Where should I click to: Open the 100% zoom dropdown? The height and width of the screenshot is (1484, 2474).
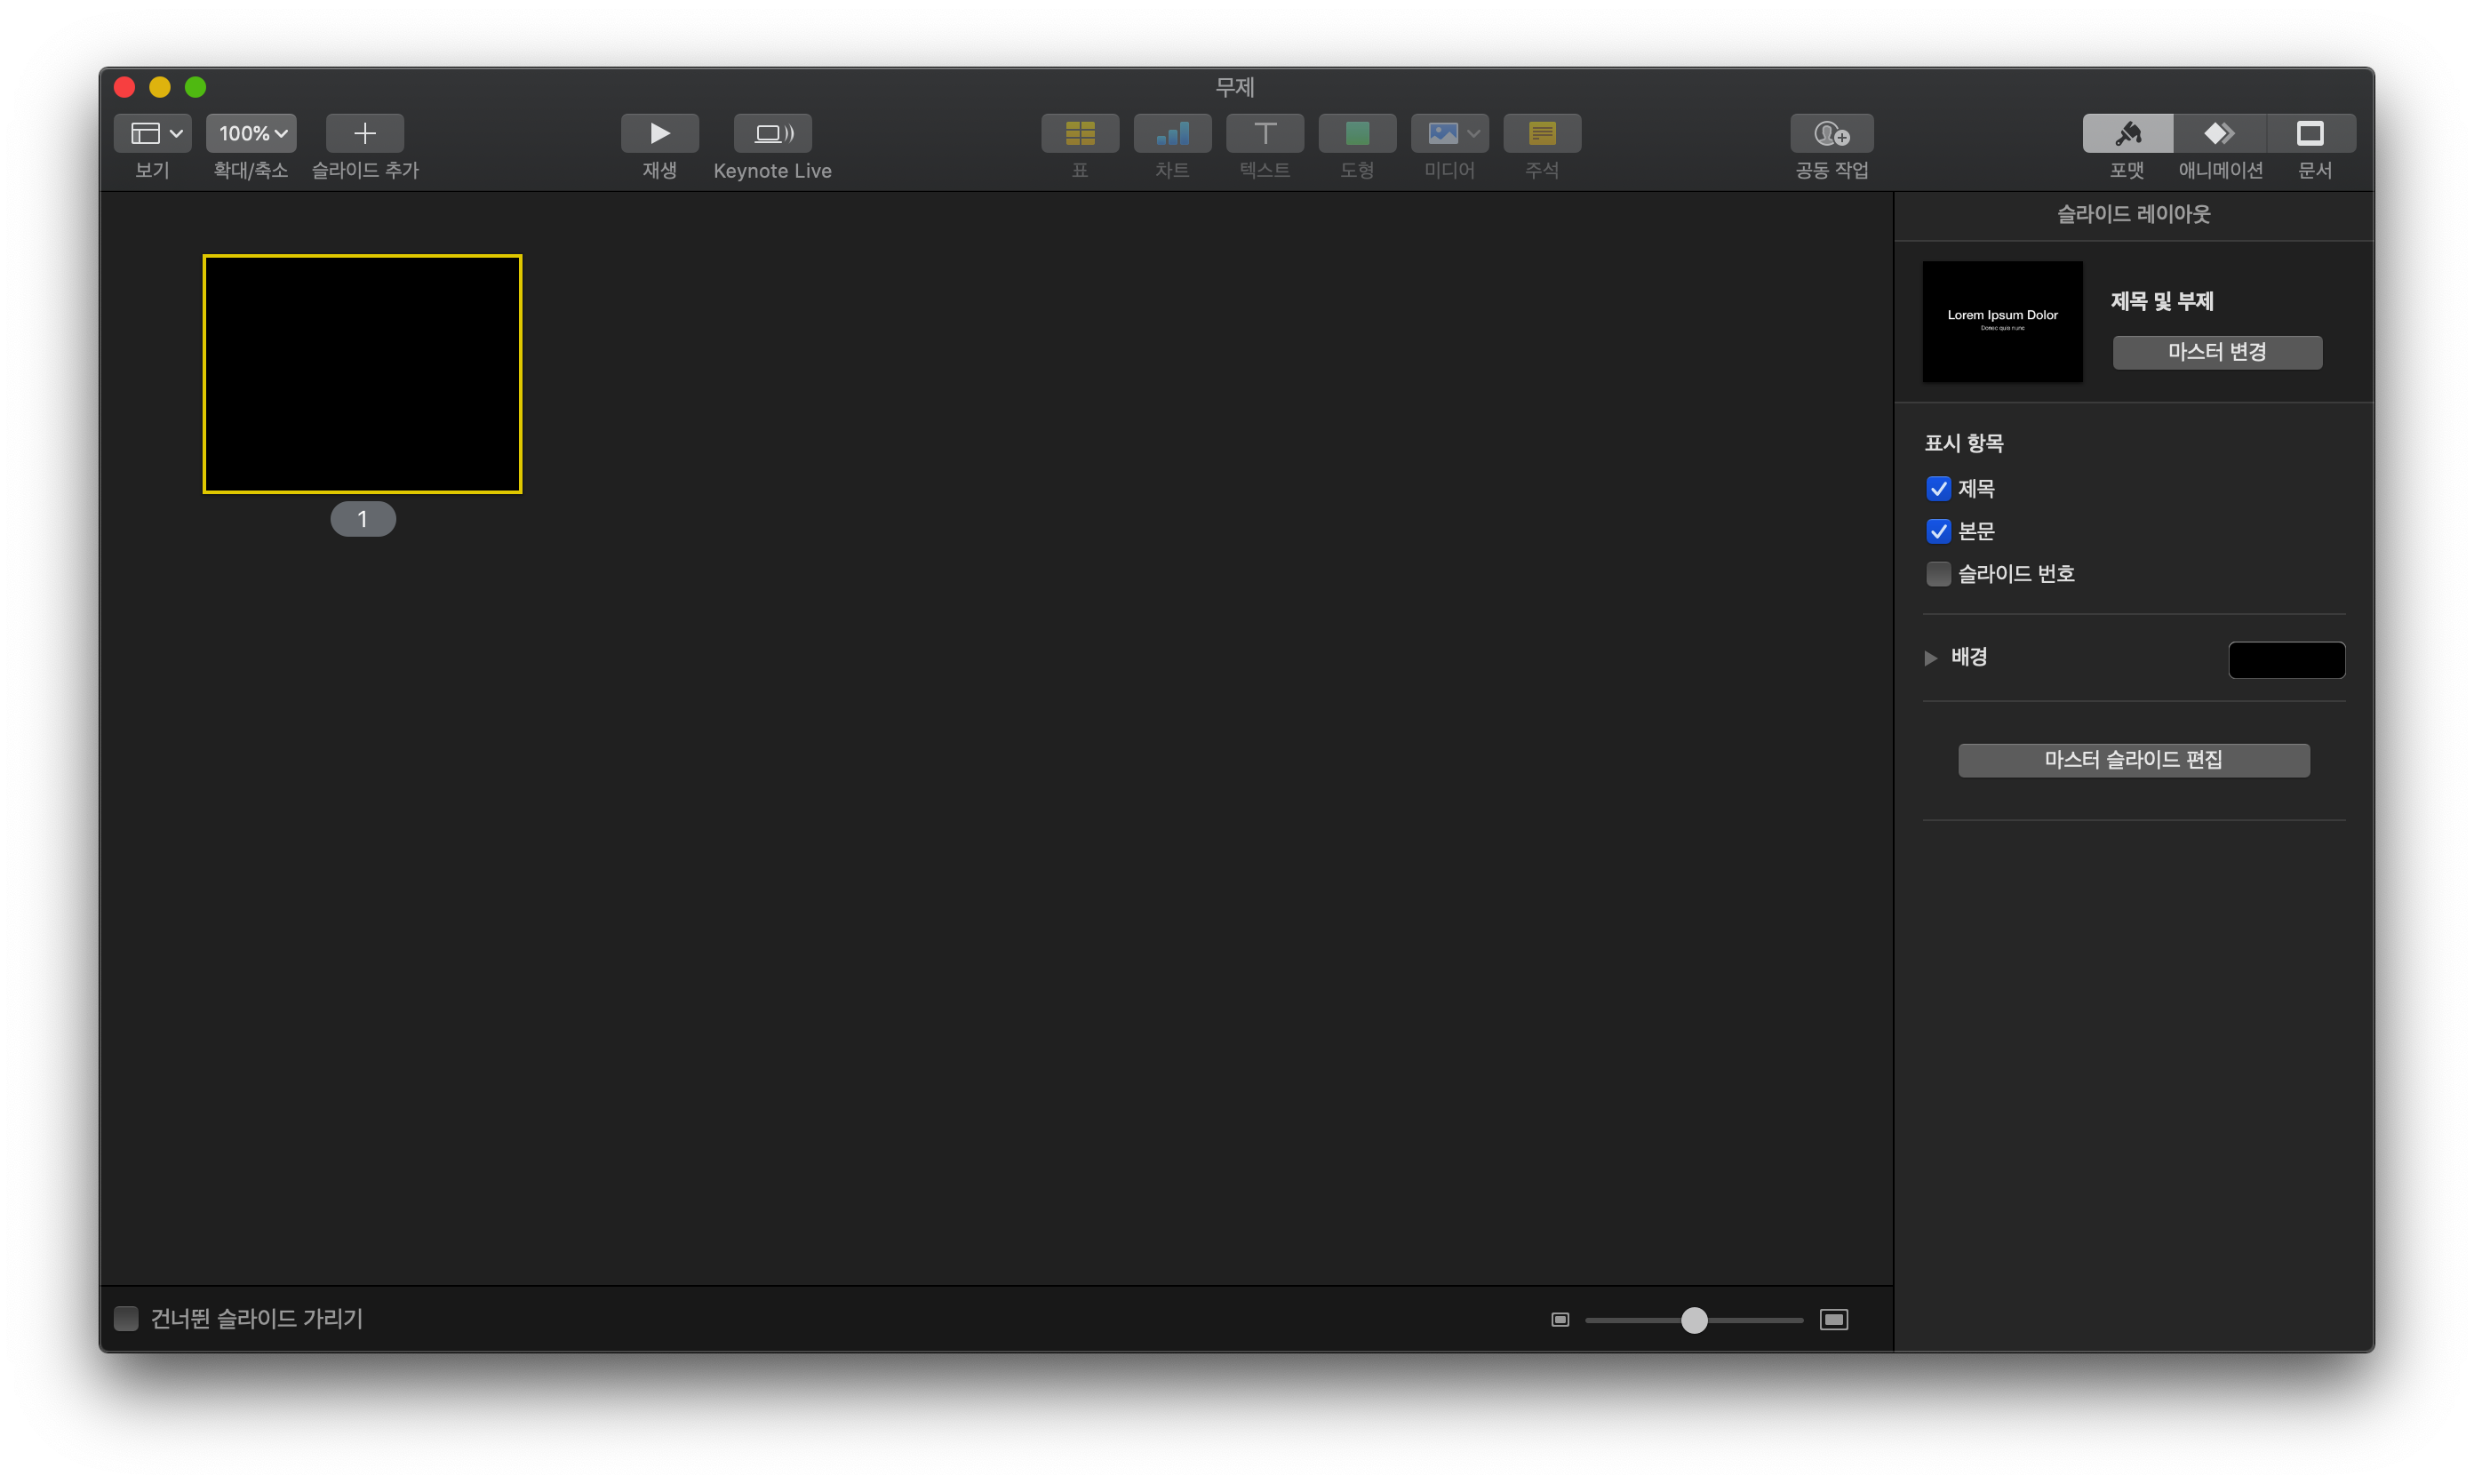(251, 133)
